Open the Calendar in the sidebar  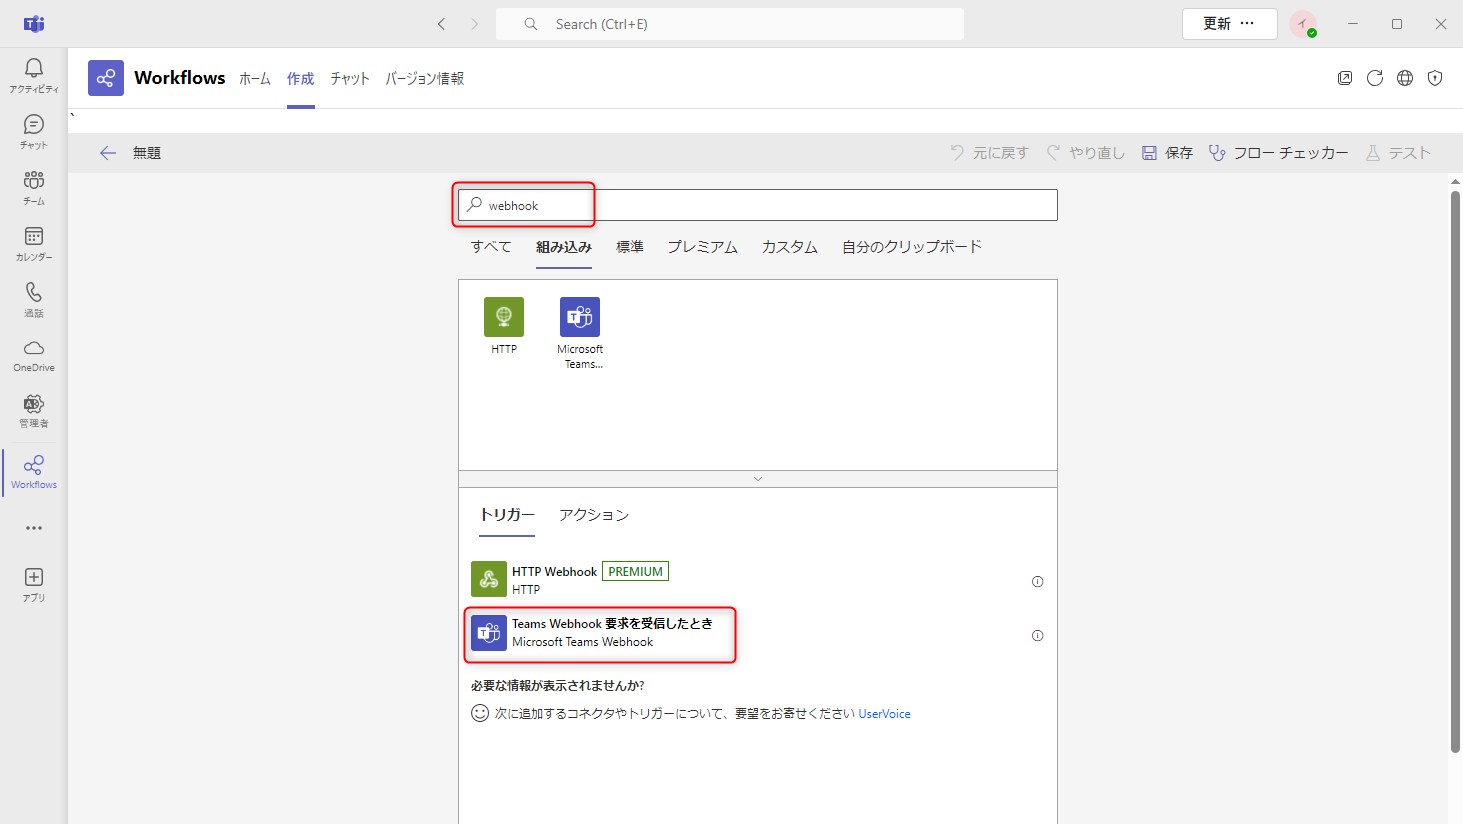click(34, 243)
